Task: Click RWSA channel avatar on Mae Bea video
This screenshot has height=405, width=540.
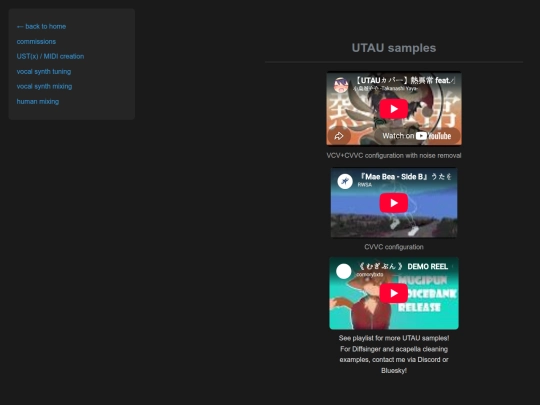Action: tap(345, 181)
